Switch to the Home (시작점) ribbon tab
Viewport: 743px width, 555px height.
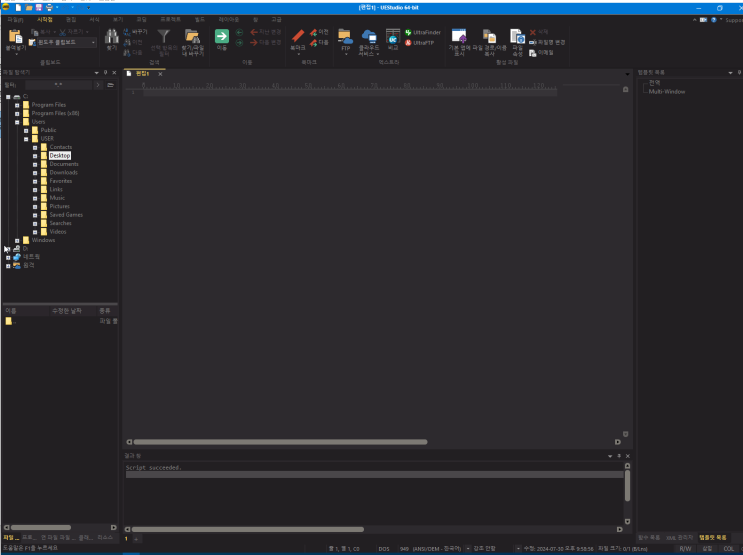tap(45, 19)
